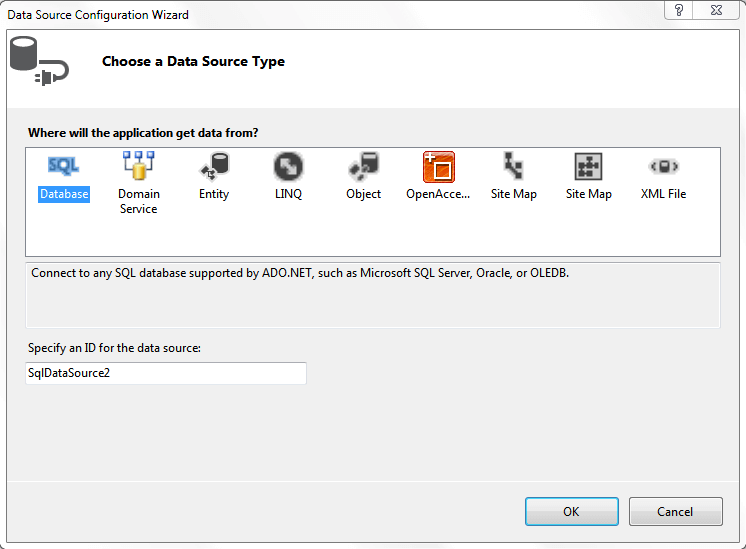The image size is (746, 549).
Task: Select the LINQ data source icon
Action: tap(288, 167)
